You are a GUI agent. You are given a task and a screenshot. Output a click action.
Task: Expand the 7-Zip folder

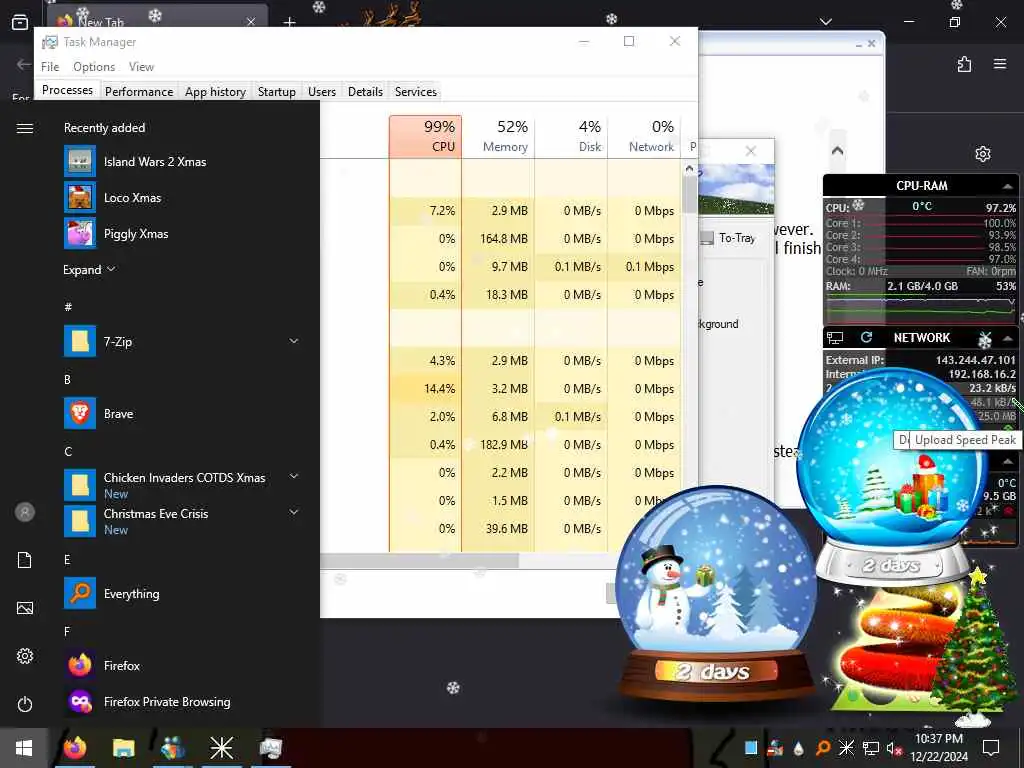(x=294, y=341)
